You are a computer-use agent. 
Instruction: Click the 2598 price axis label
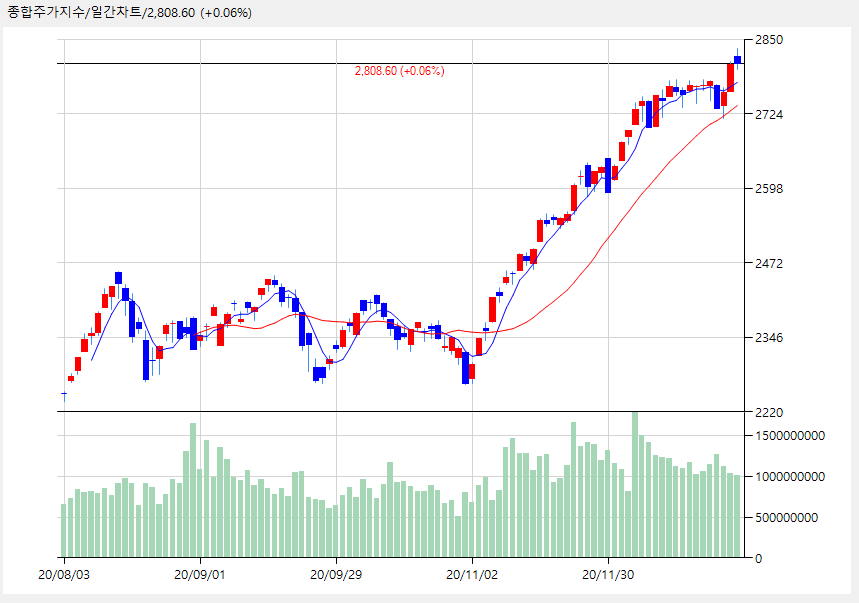pyautogui.click(x=769, y=188)
